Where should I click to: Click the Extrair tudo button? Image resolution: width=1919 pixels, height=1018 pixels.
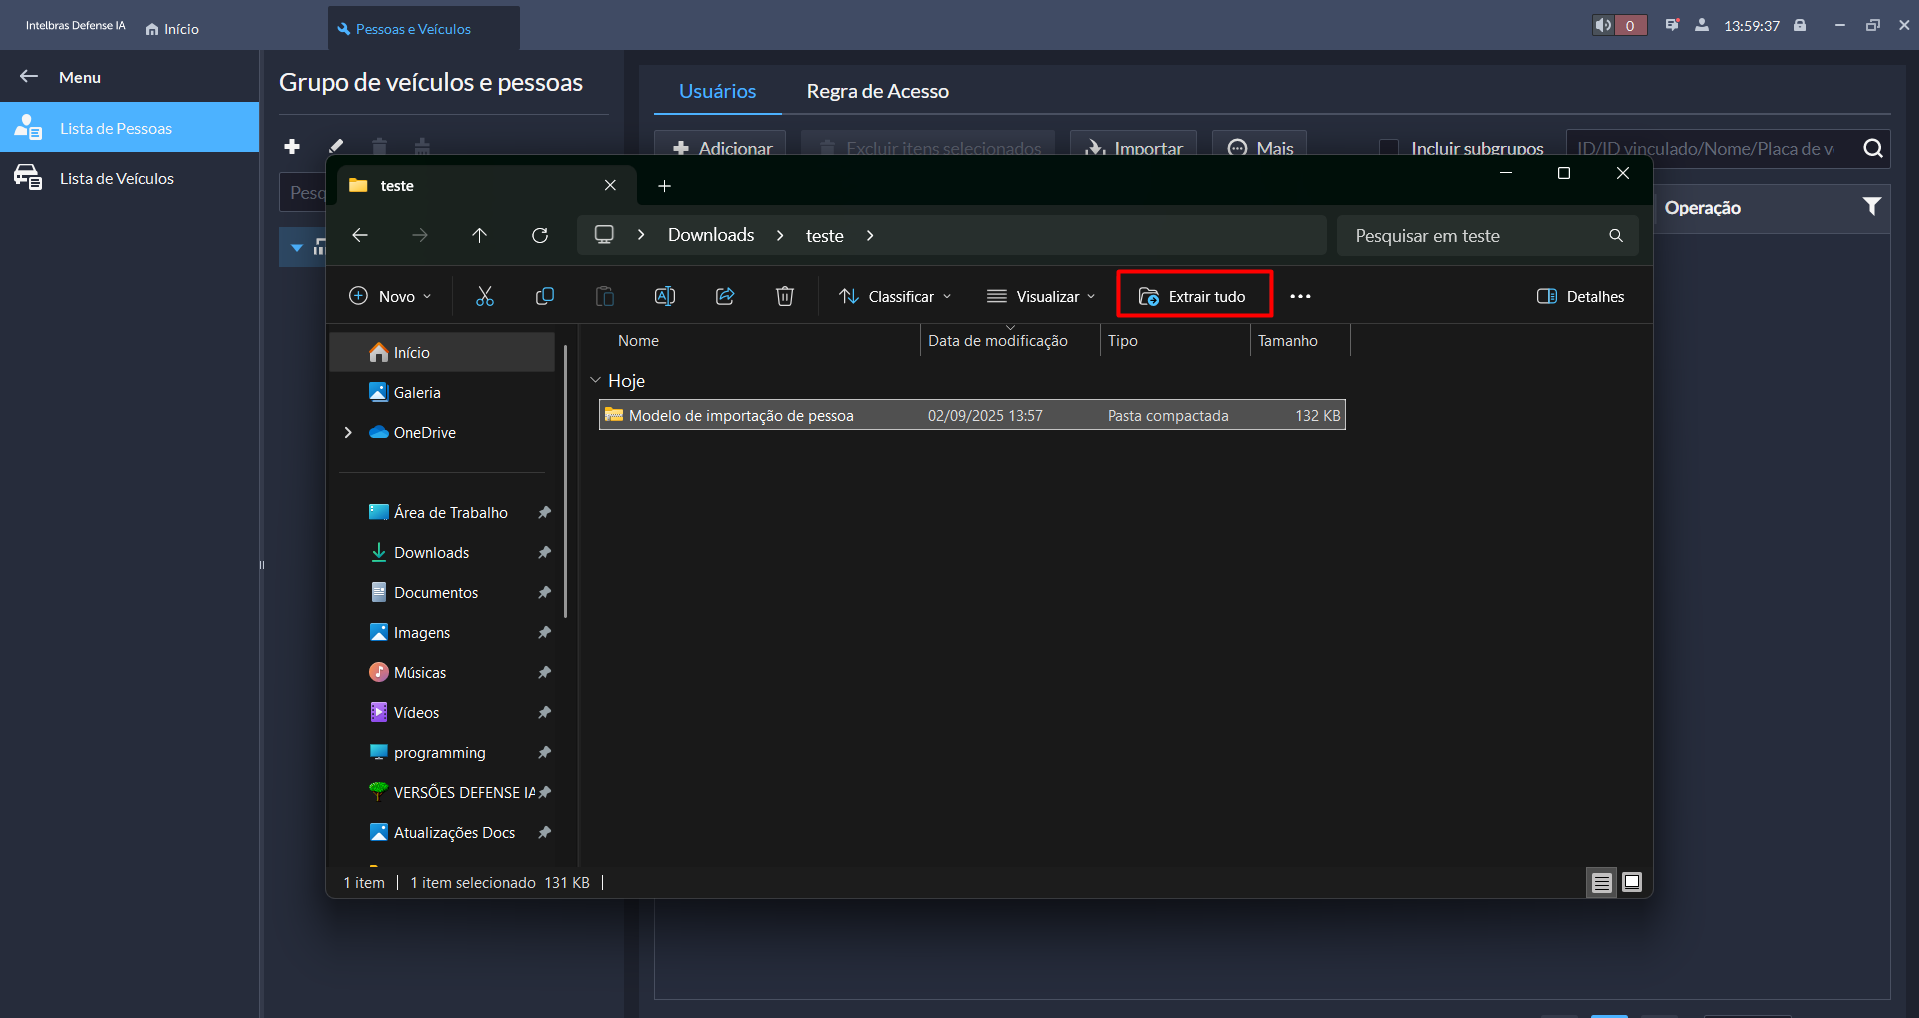(x=1194, y=296)
